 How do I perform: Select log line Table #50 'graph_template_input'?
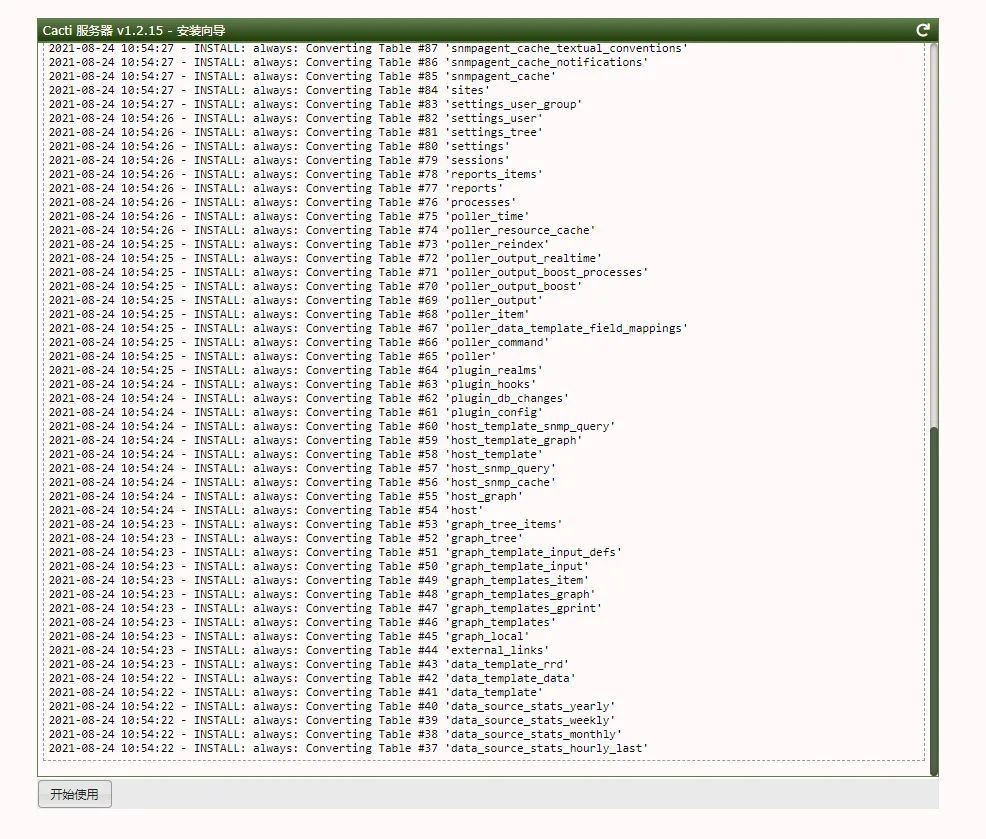[x=318, y=566]
